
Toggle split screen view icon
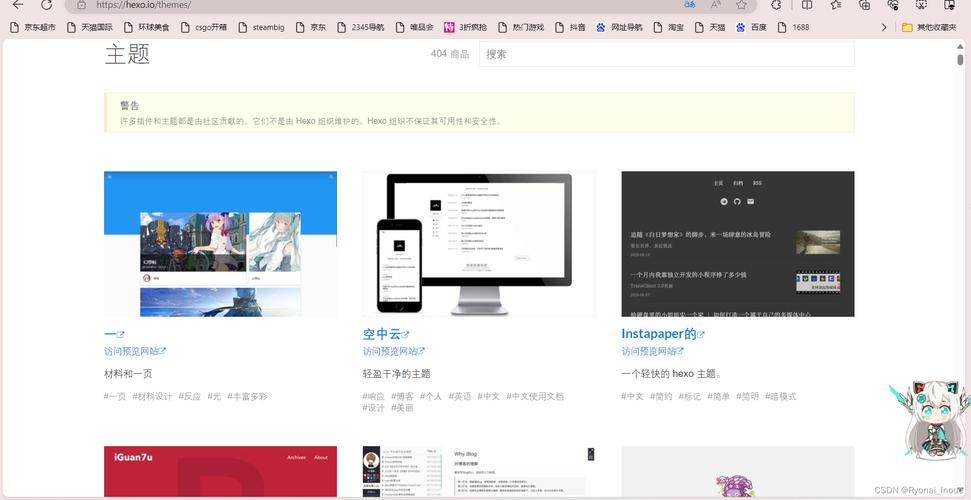[807, 4]
